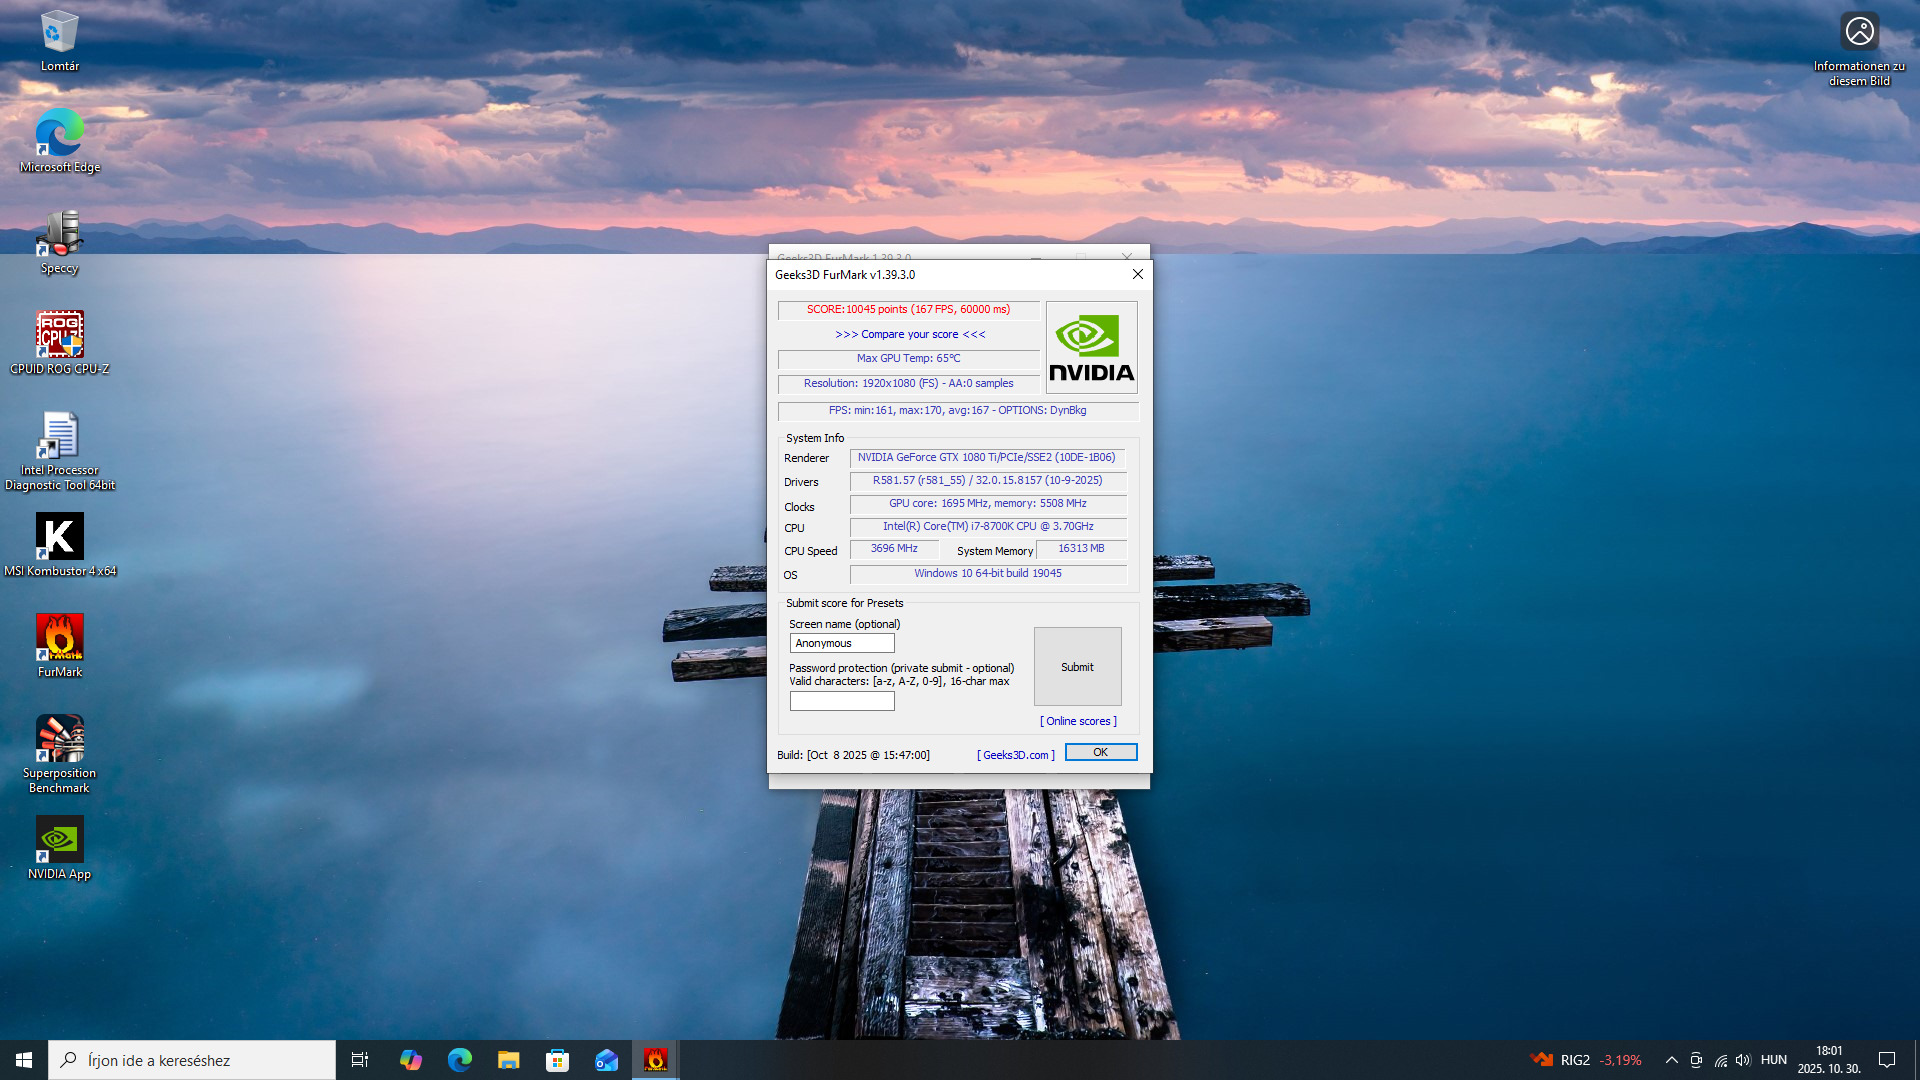Click the Windows search box
This screenshot has height=1080, width=1920.
click(192, 1060)
